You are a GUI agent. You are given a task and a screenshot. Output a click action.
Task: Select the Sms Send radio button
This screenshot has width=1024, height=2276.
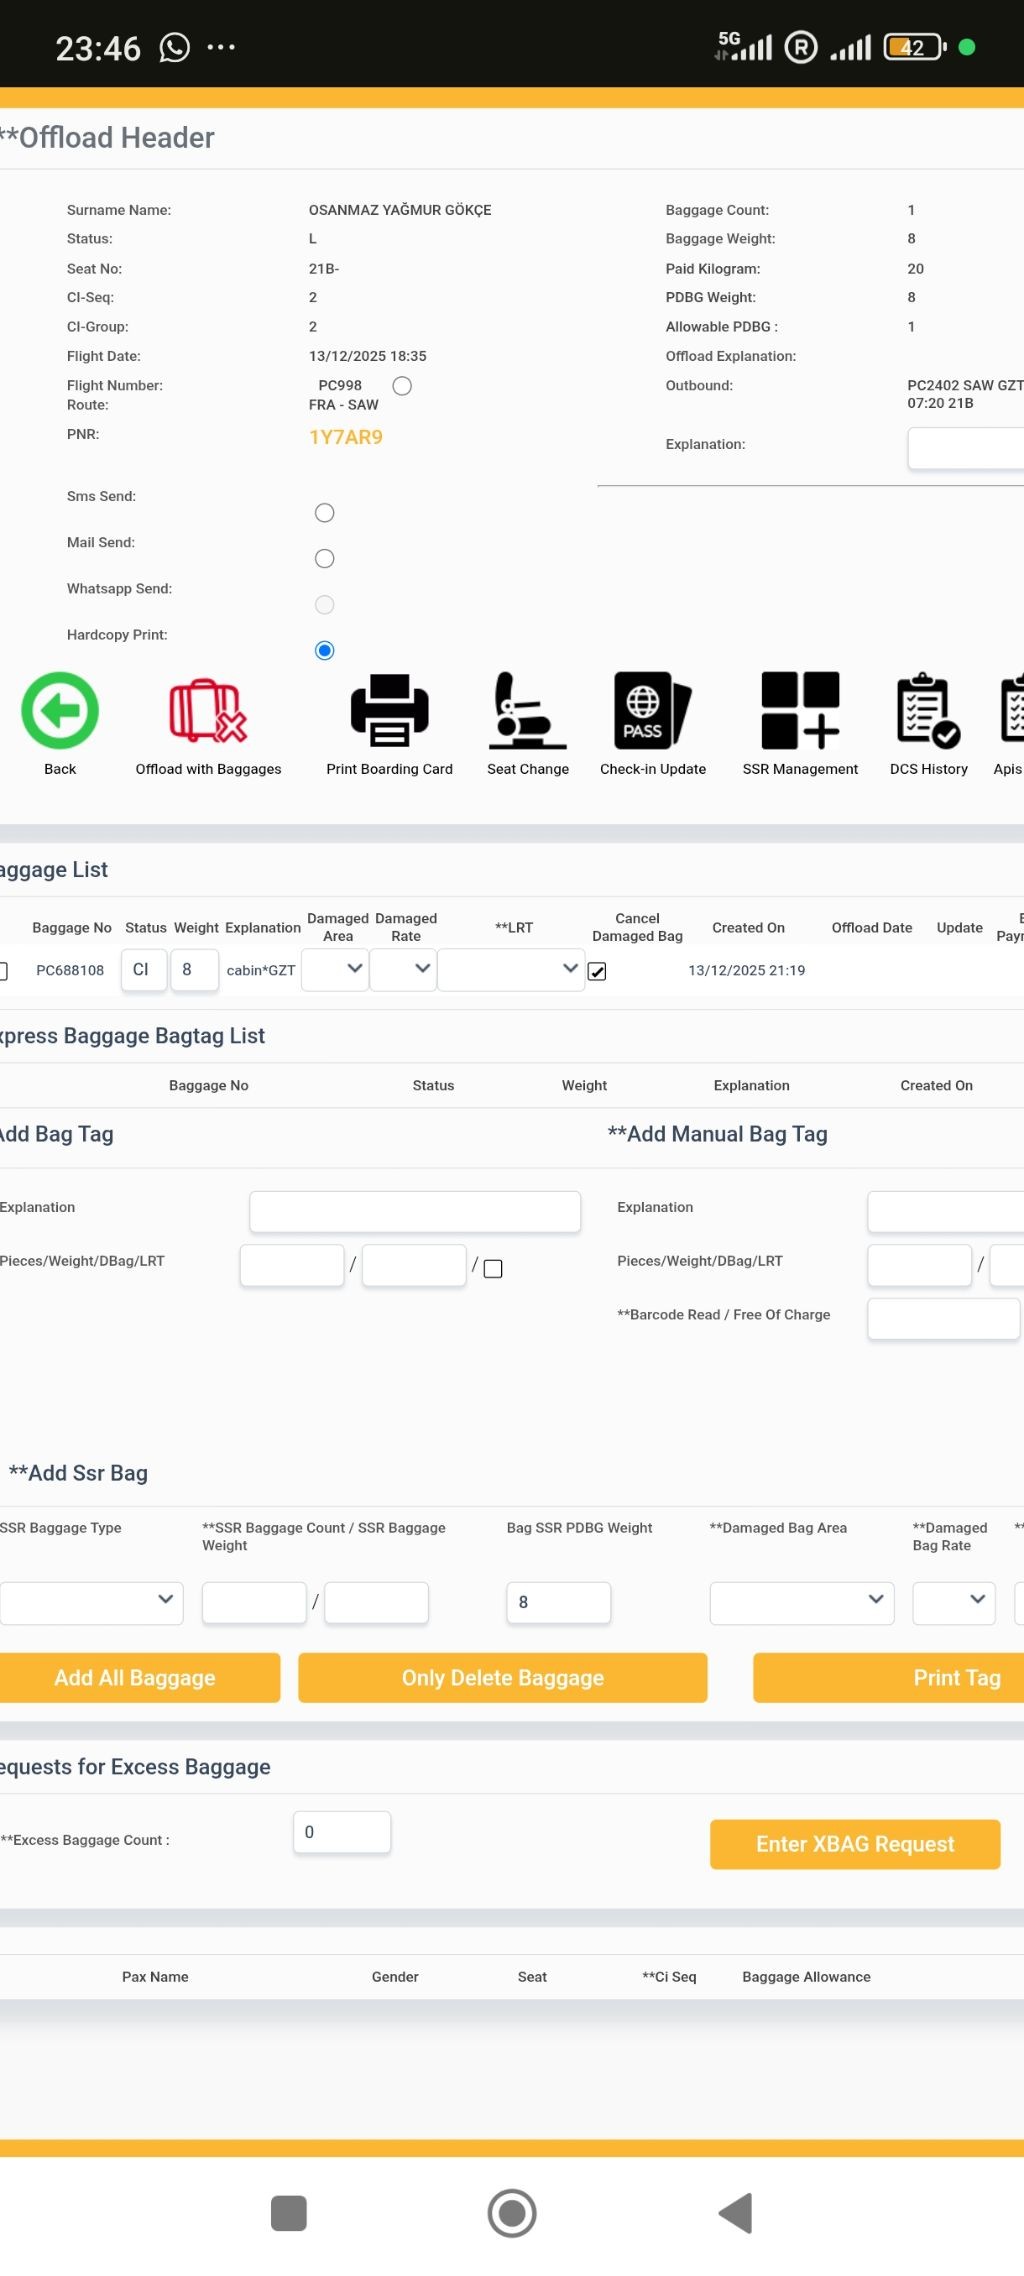pyautogui.click(x=324, y=513)
